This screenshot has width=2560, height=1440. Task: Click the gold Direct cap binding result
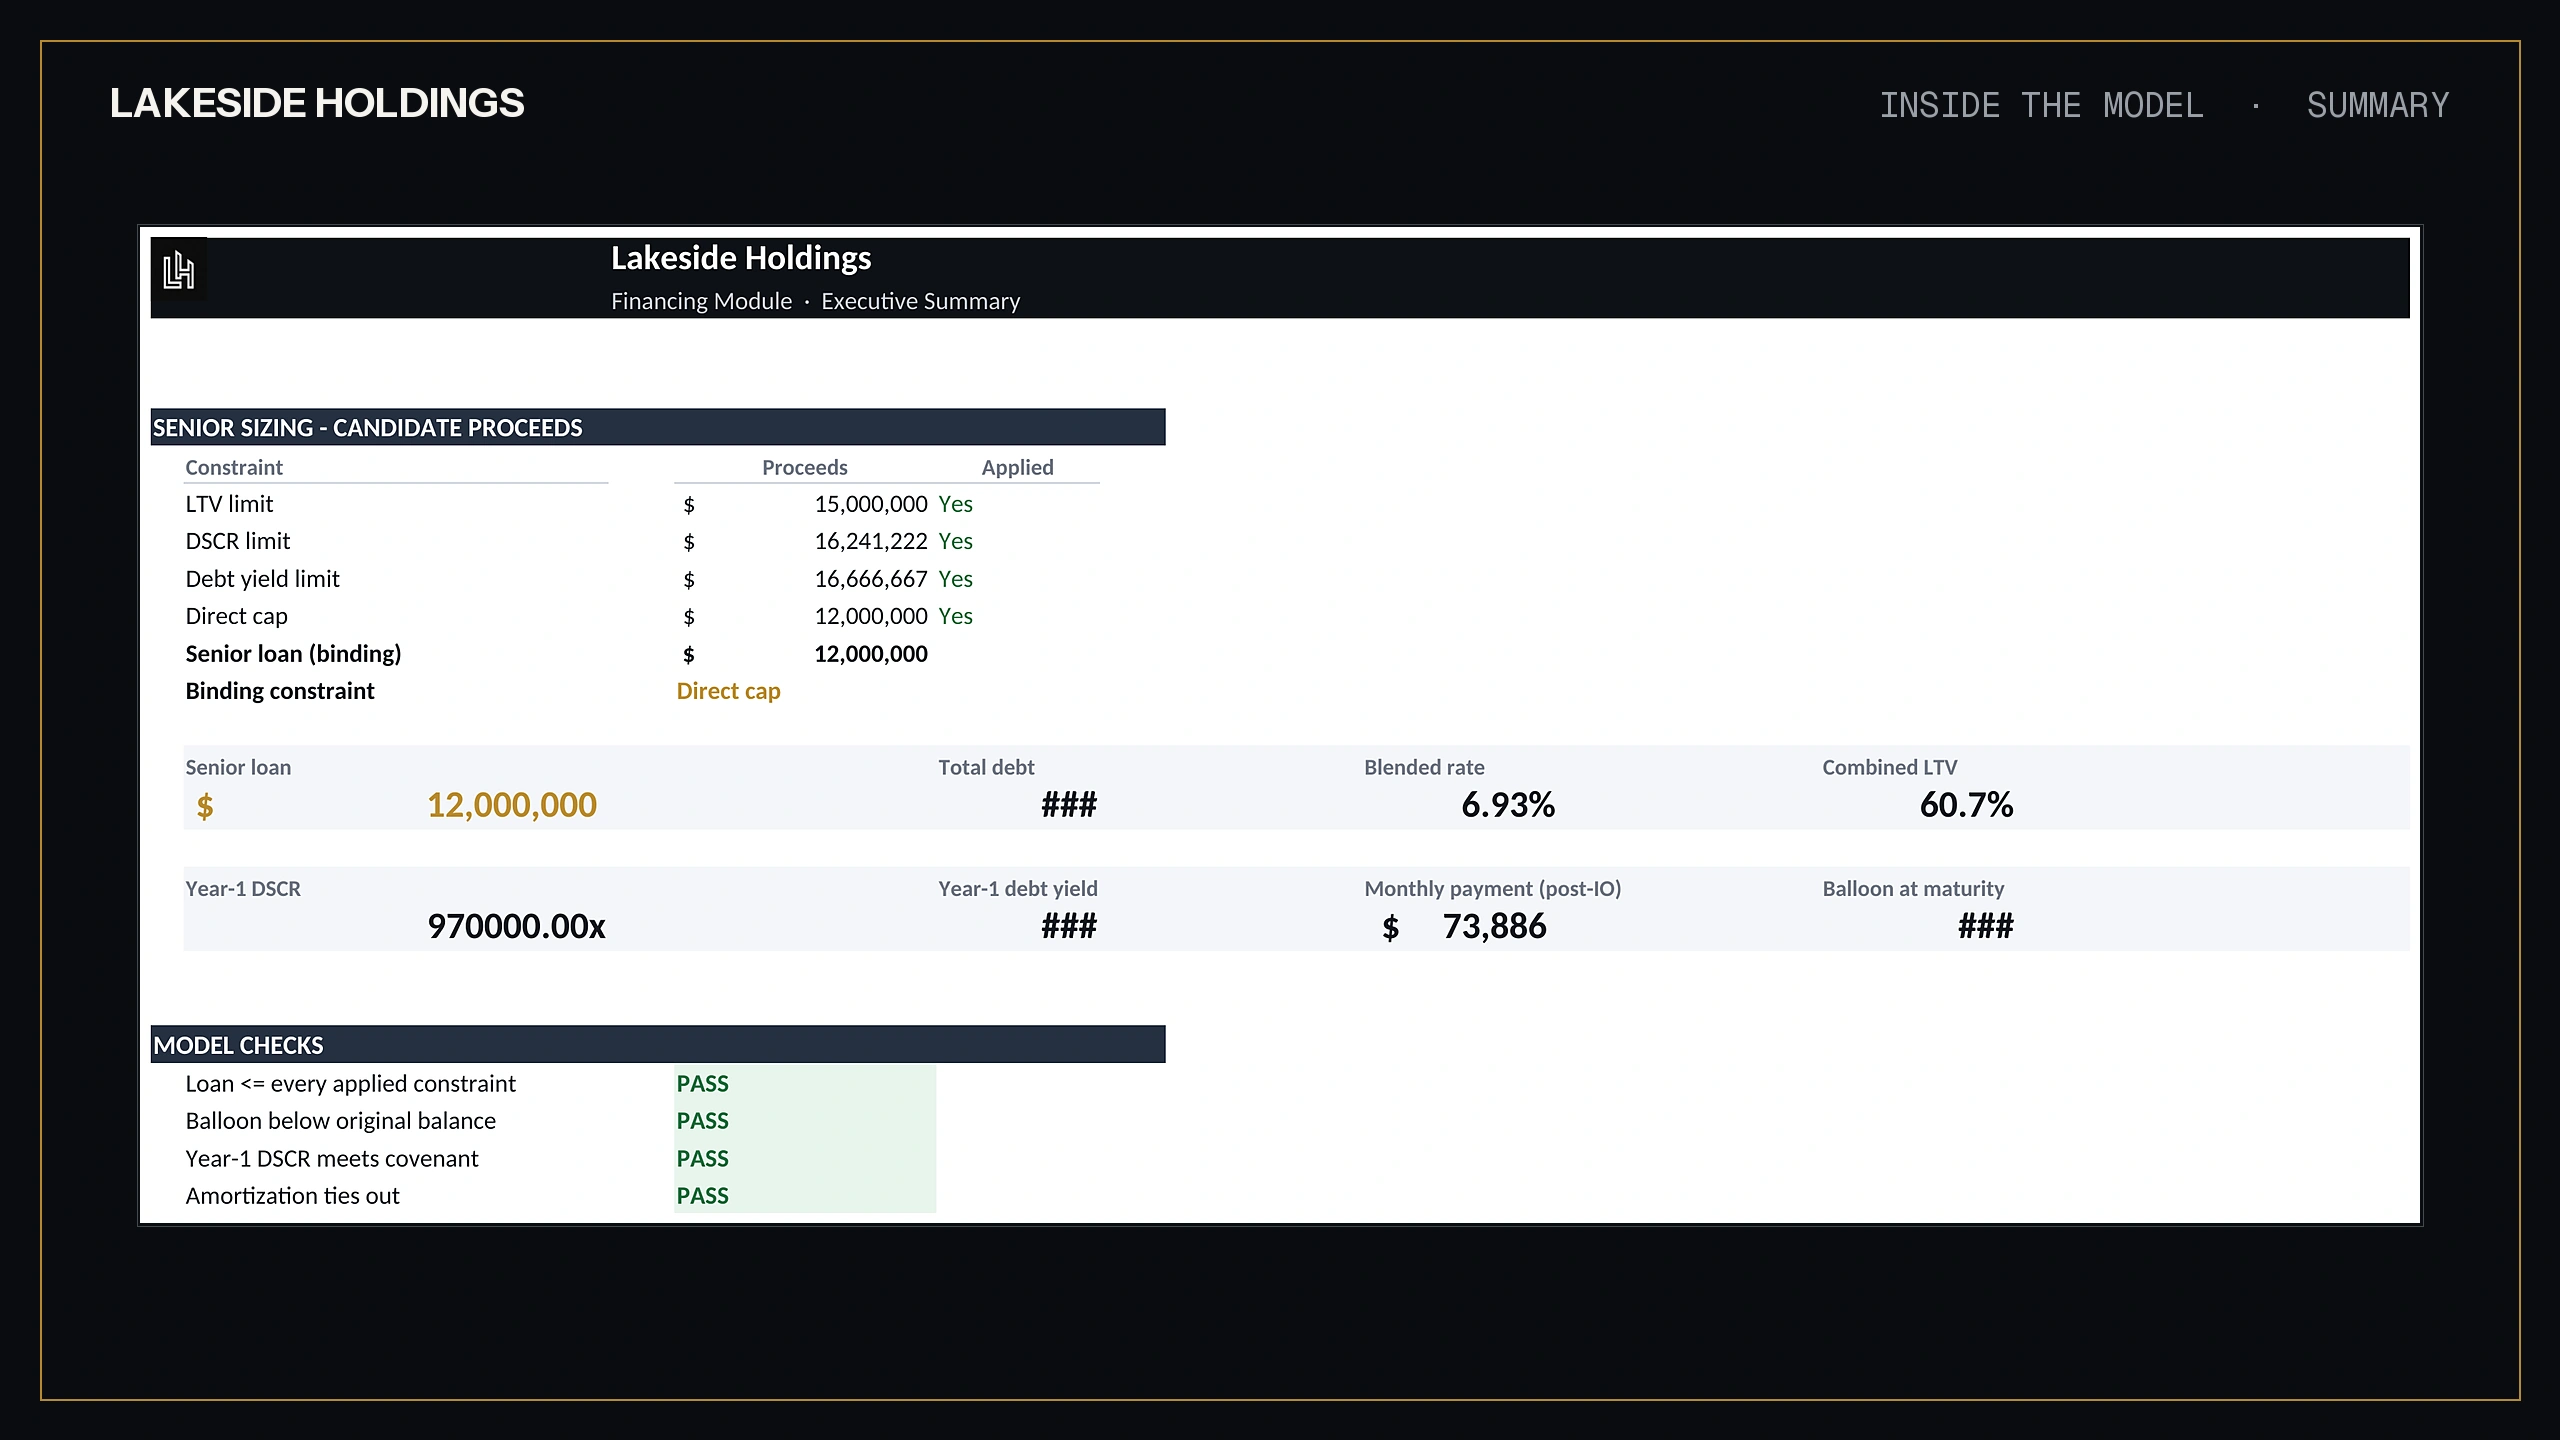(x=728, y=691)
